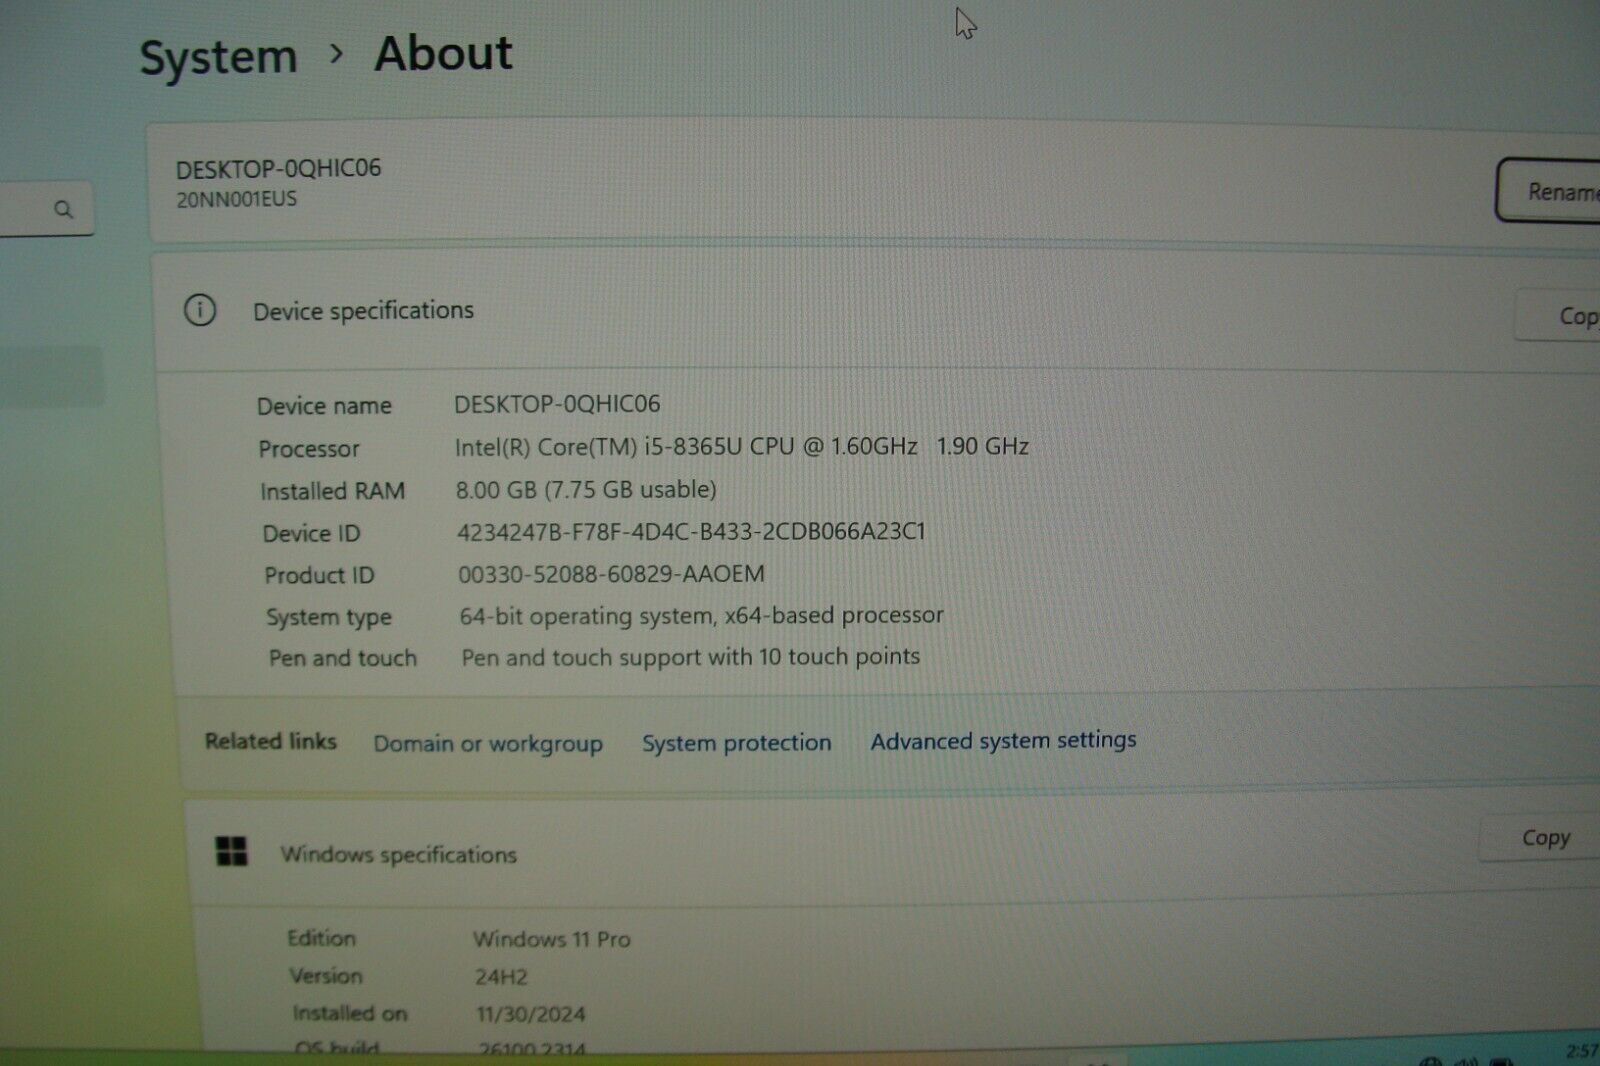
Task: Click the search magnifier icon in sidebar
Action: (x=63, y=209)
